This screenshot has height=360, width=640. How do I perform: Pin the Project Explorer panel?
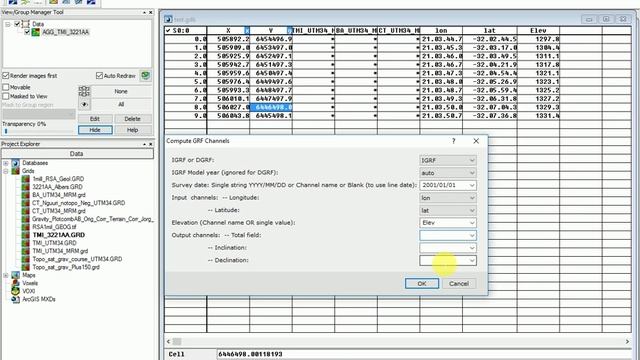tap(144, 144)
